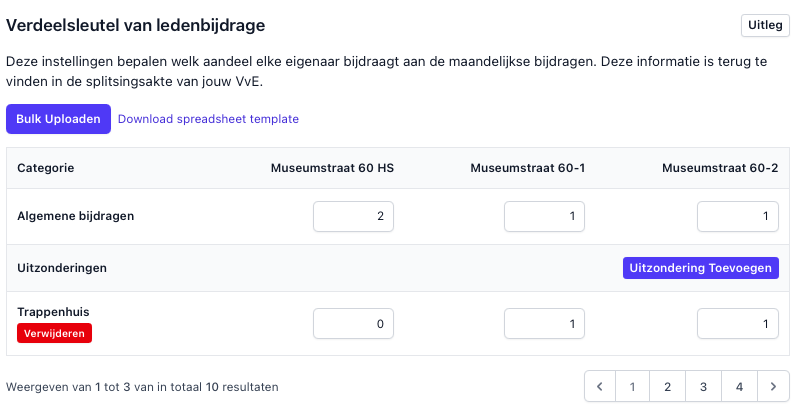Open Download spreadsheet template link
Image resolution: width=800 pixels, height=410 pixels.
tap(208, 119)
